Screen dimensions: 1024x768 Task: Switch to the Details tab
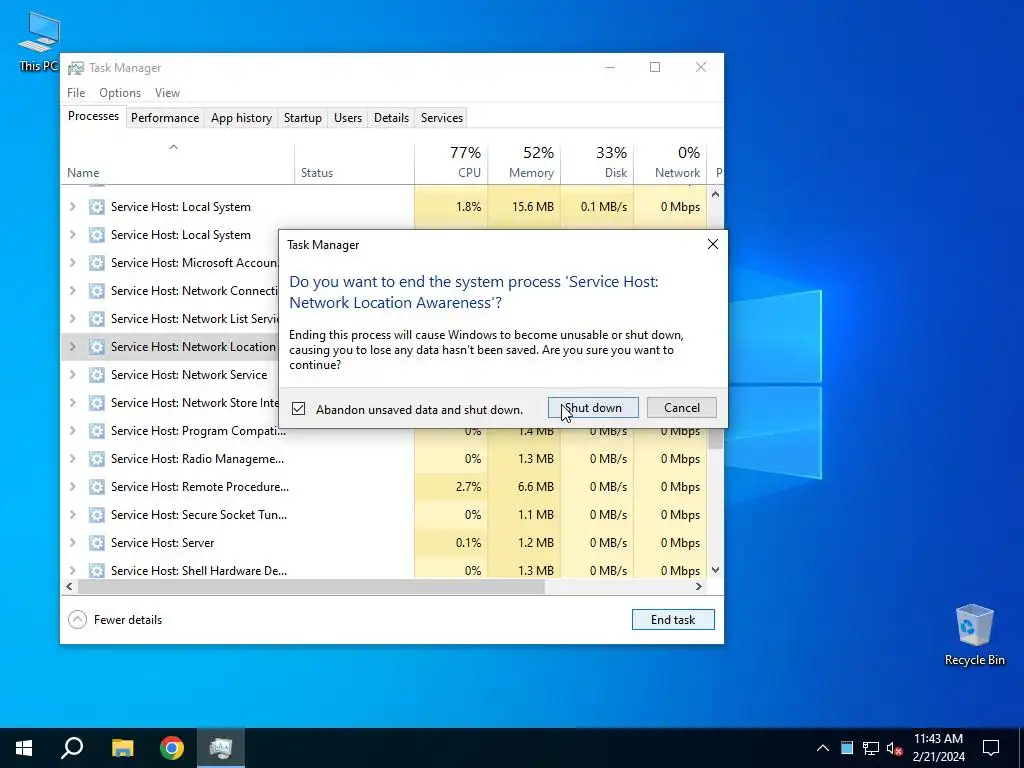[x=391, y=118]
